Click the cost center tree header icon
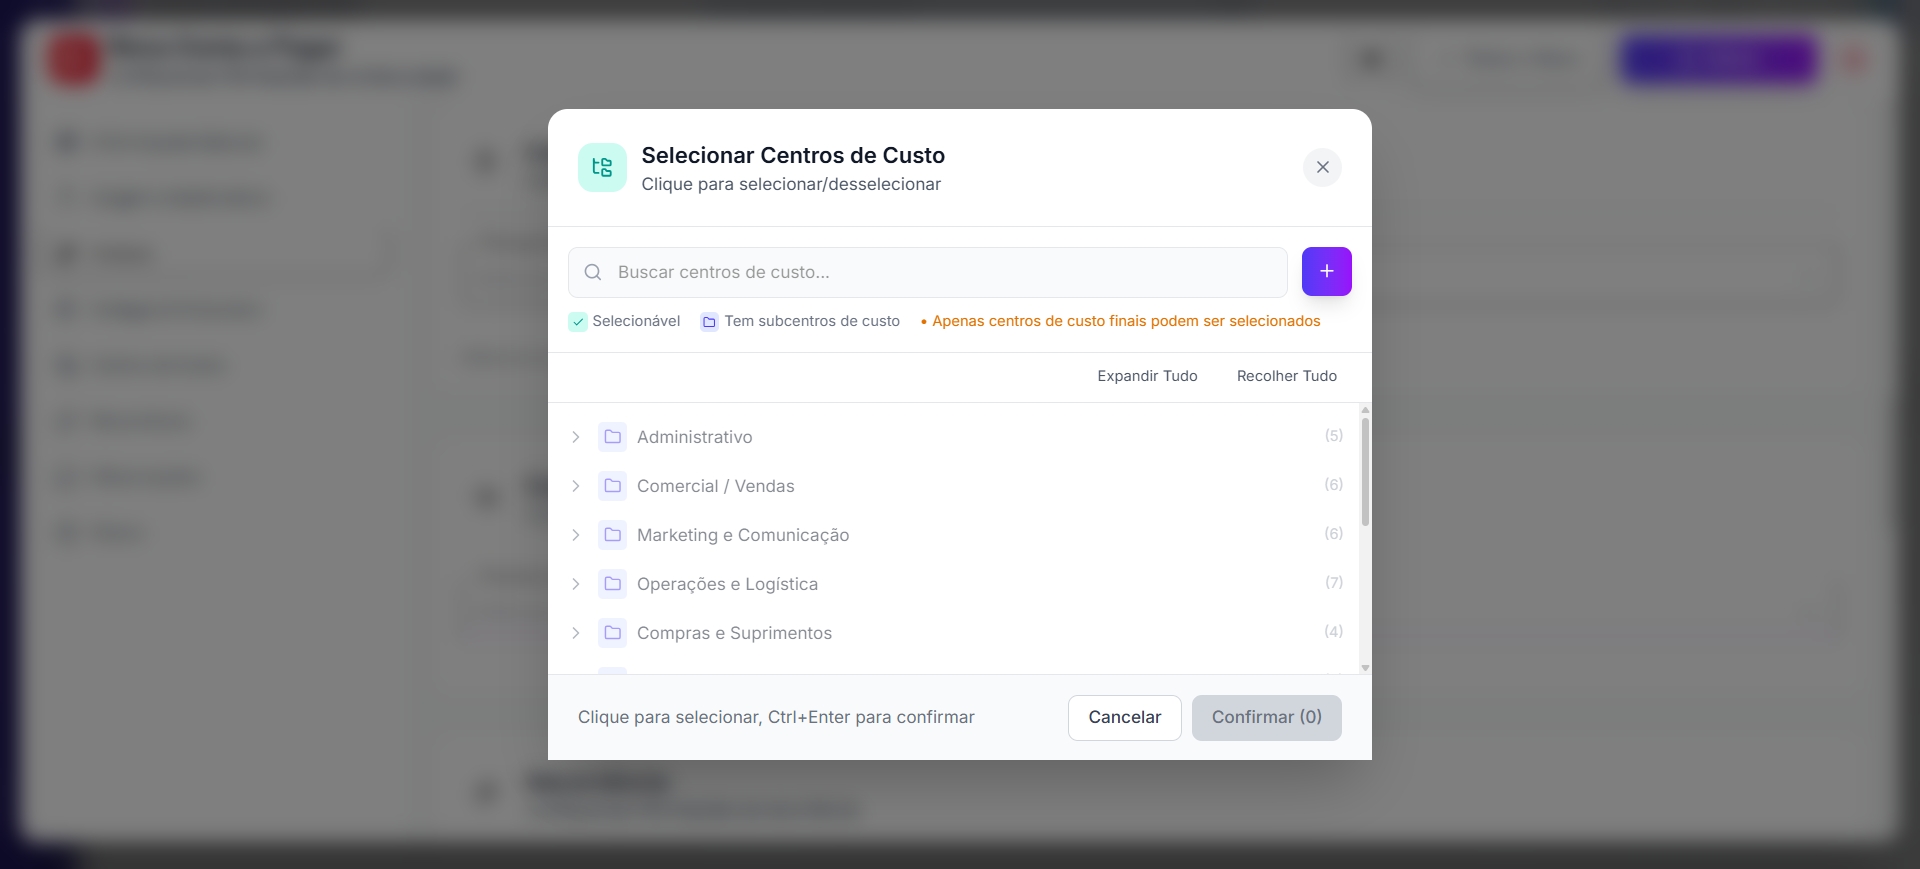This screenshot has width=1920, height=869. 602,167
